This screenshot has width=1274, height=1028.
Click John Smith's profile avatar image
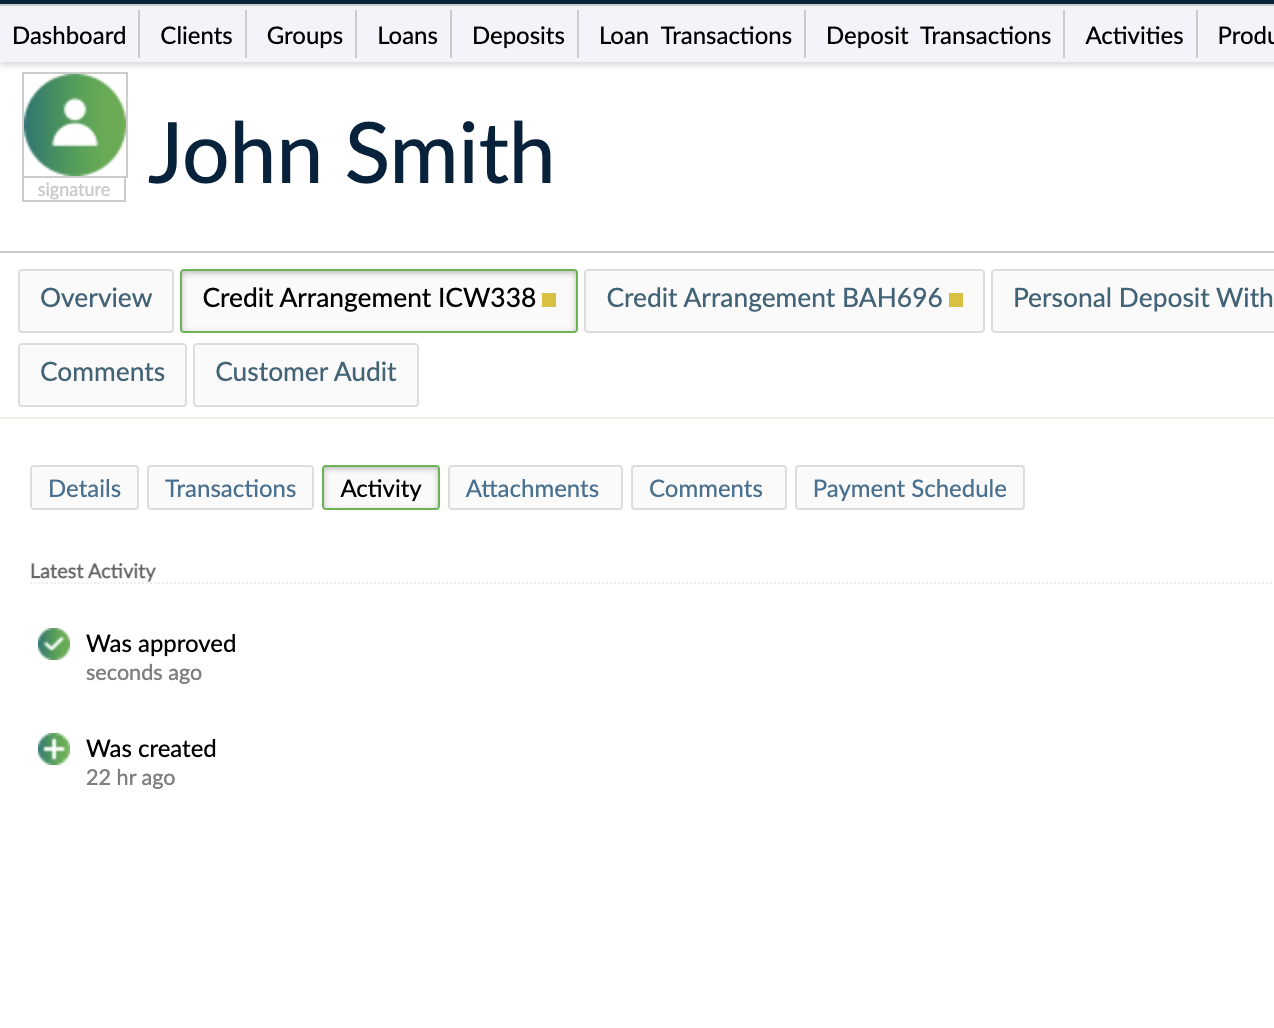point(74,123)
